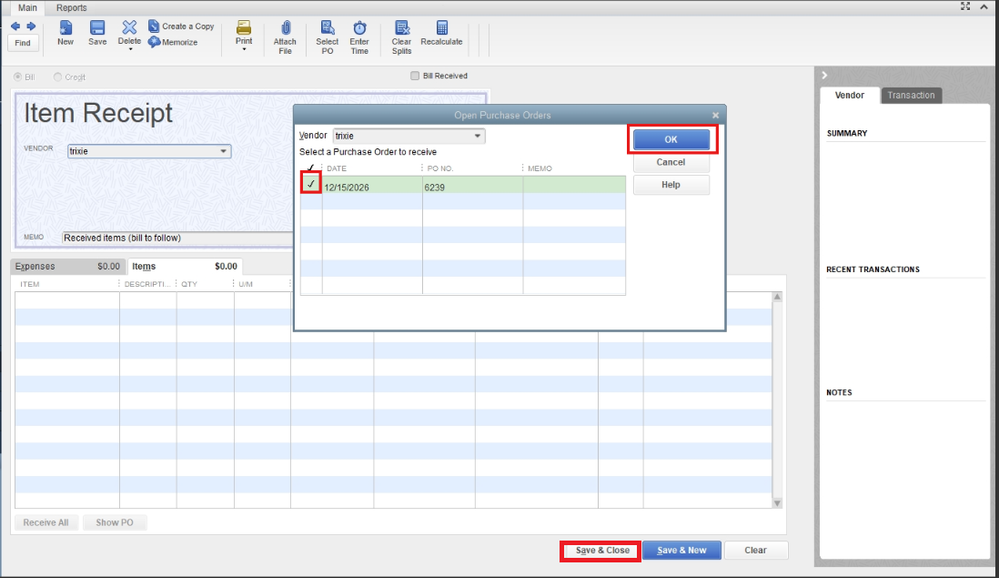
Task: Click OK in Open Purchase Orders dialog
Action: pyautogui.click(x=671, y=140)
